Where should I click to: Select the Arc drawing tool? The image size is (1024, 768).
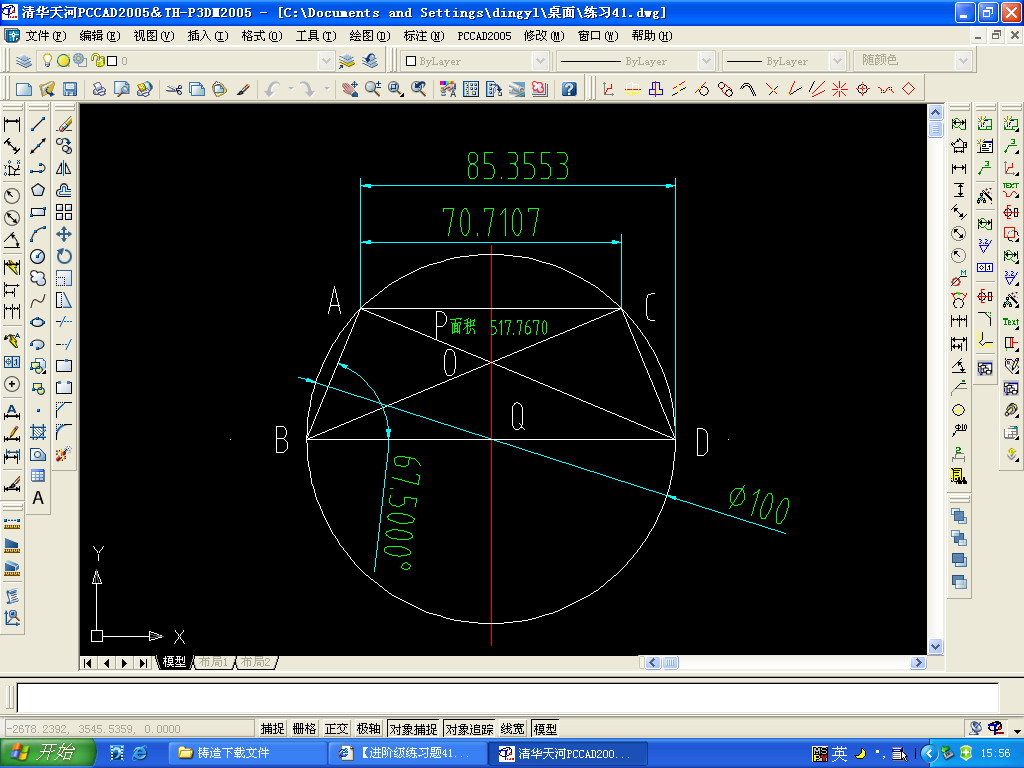(38, 234)
